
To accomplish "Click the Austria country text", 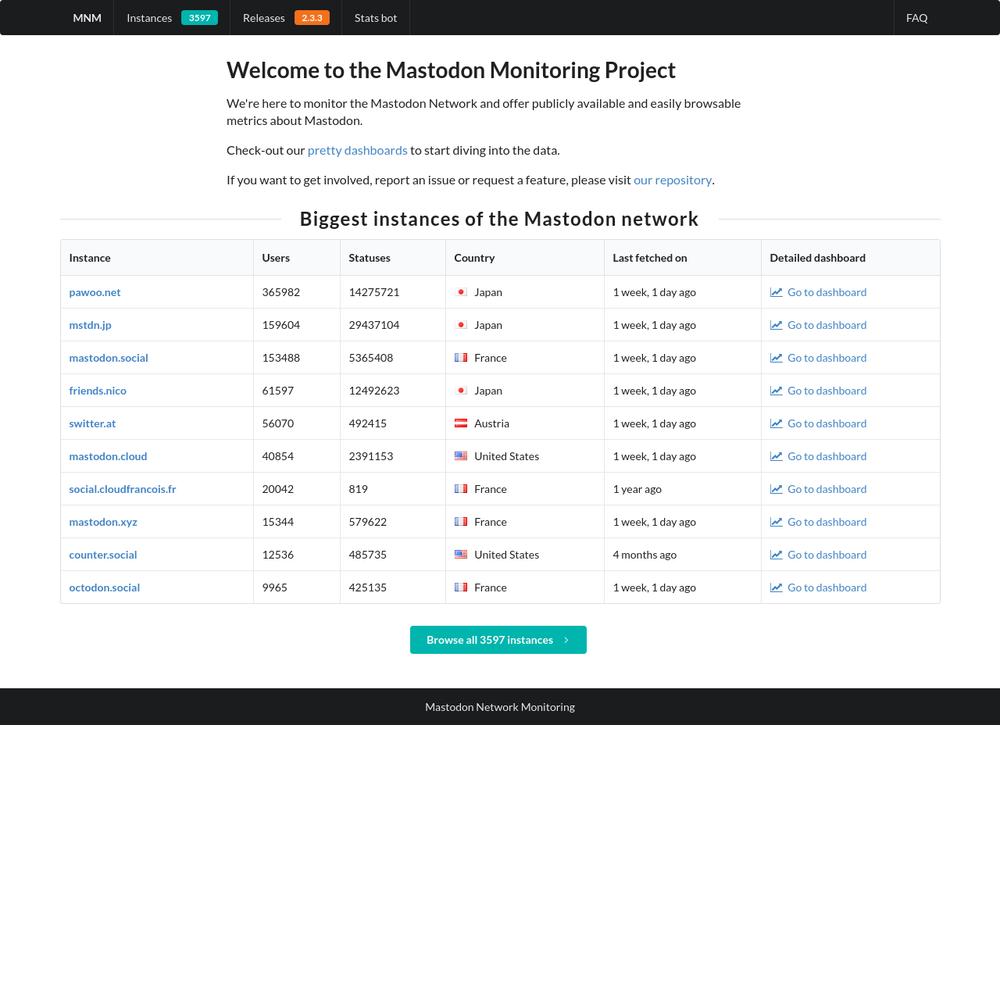I will (491, 424).
